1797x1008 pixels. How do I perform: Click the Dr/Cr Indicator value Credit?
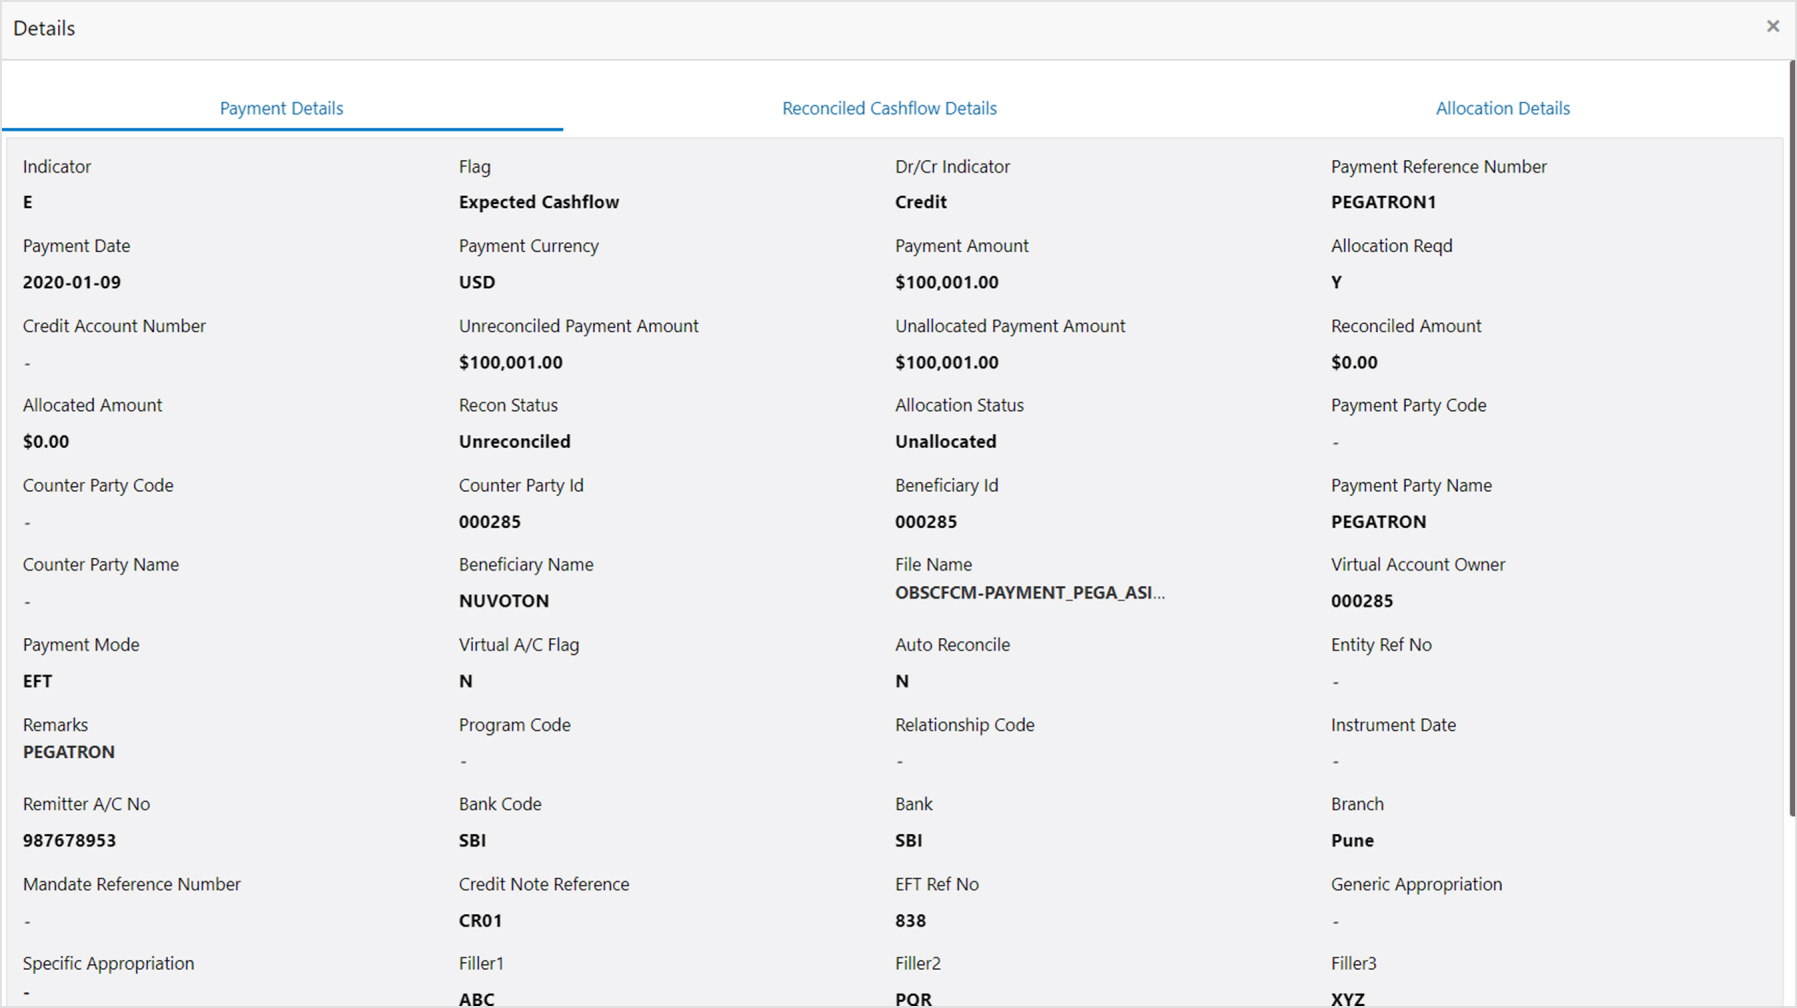[920, 202]
